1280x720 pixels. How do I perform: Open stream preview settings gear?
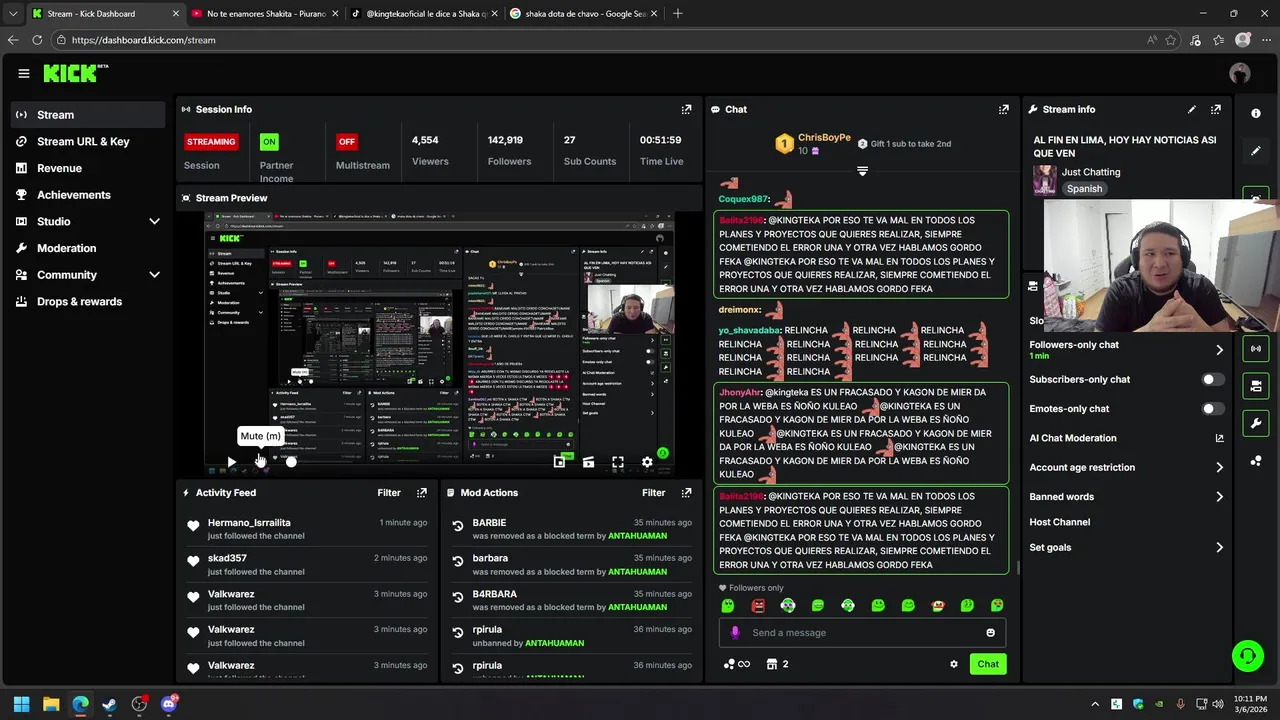tap(647, 462)
